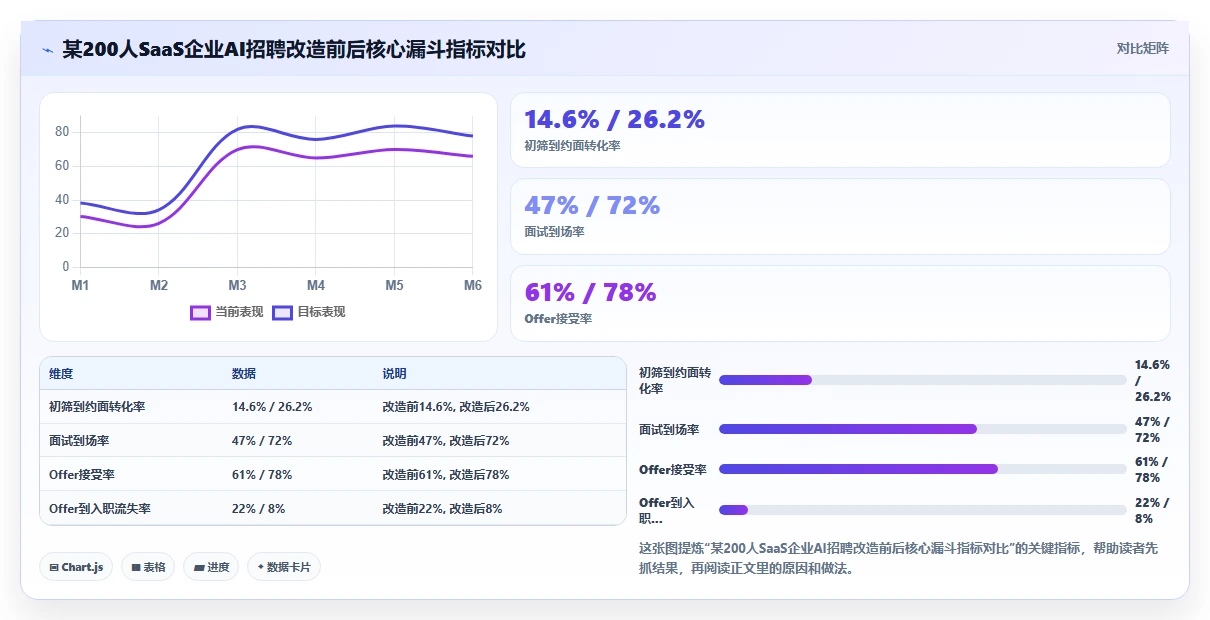Viewport: 1210px width, 620px height.
Task: Click table cell 面试到场率
Action: coord(79,441)
